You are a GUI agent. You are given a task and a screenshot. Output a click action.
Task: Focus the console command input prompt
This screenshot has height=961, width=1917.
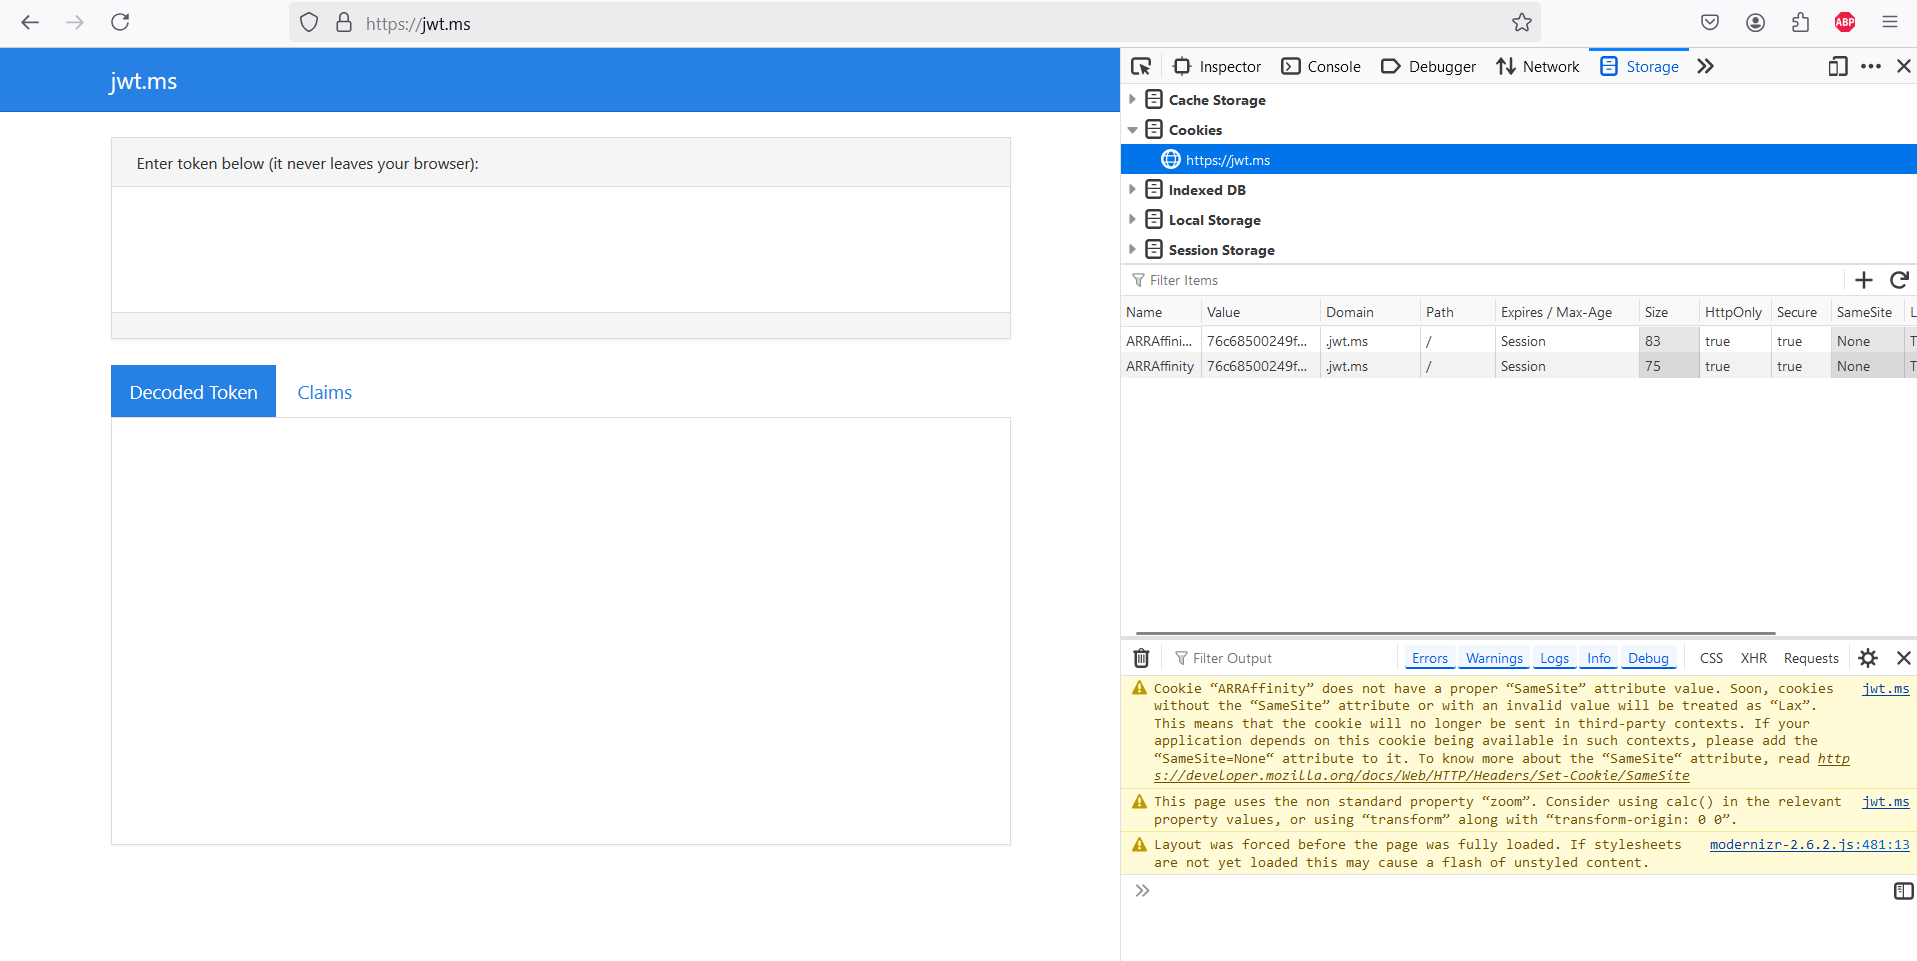[1520, 891]
